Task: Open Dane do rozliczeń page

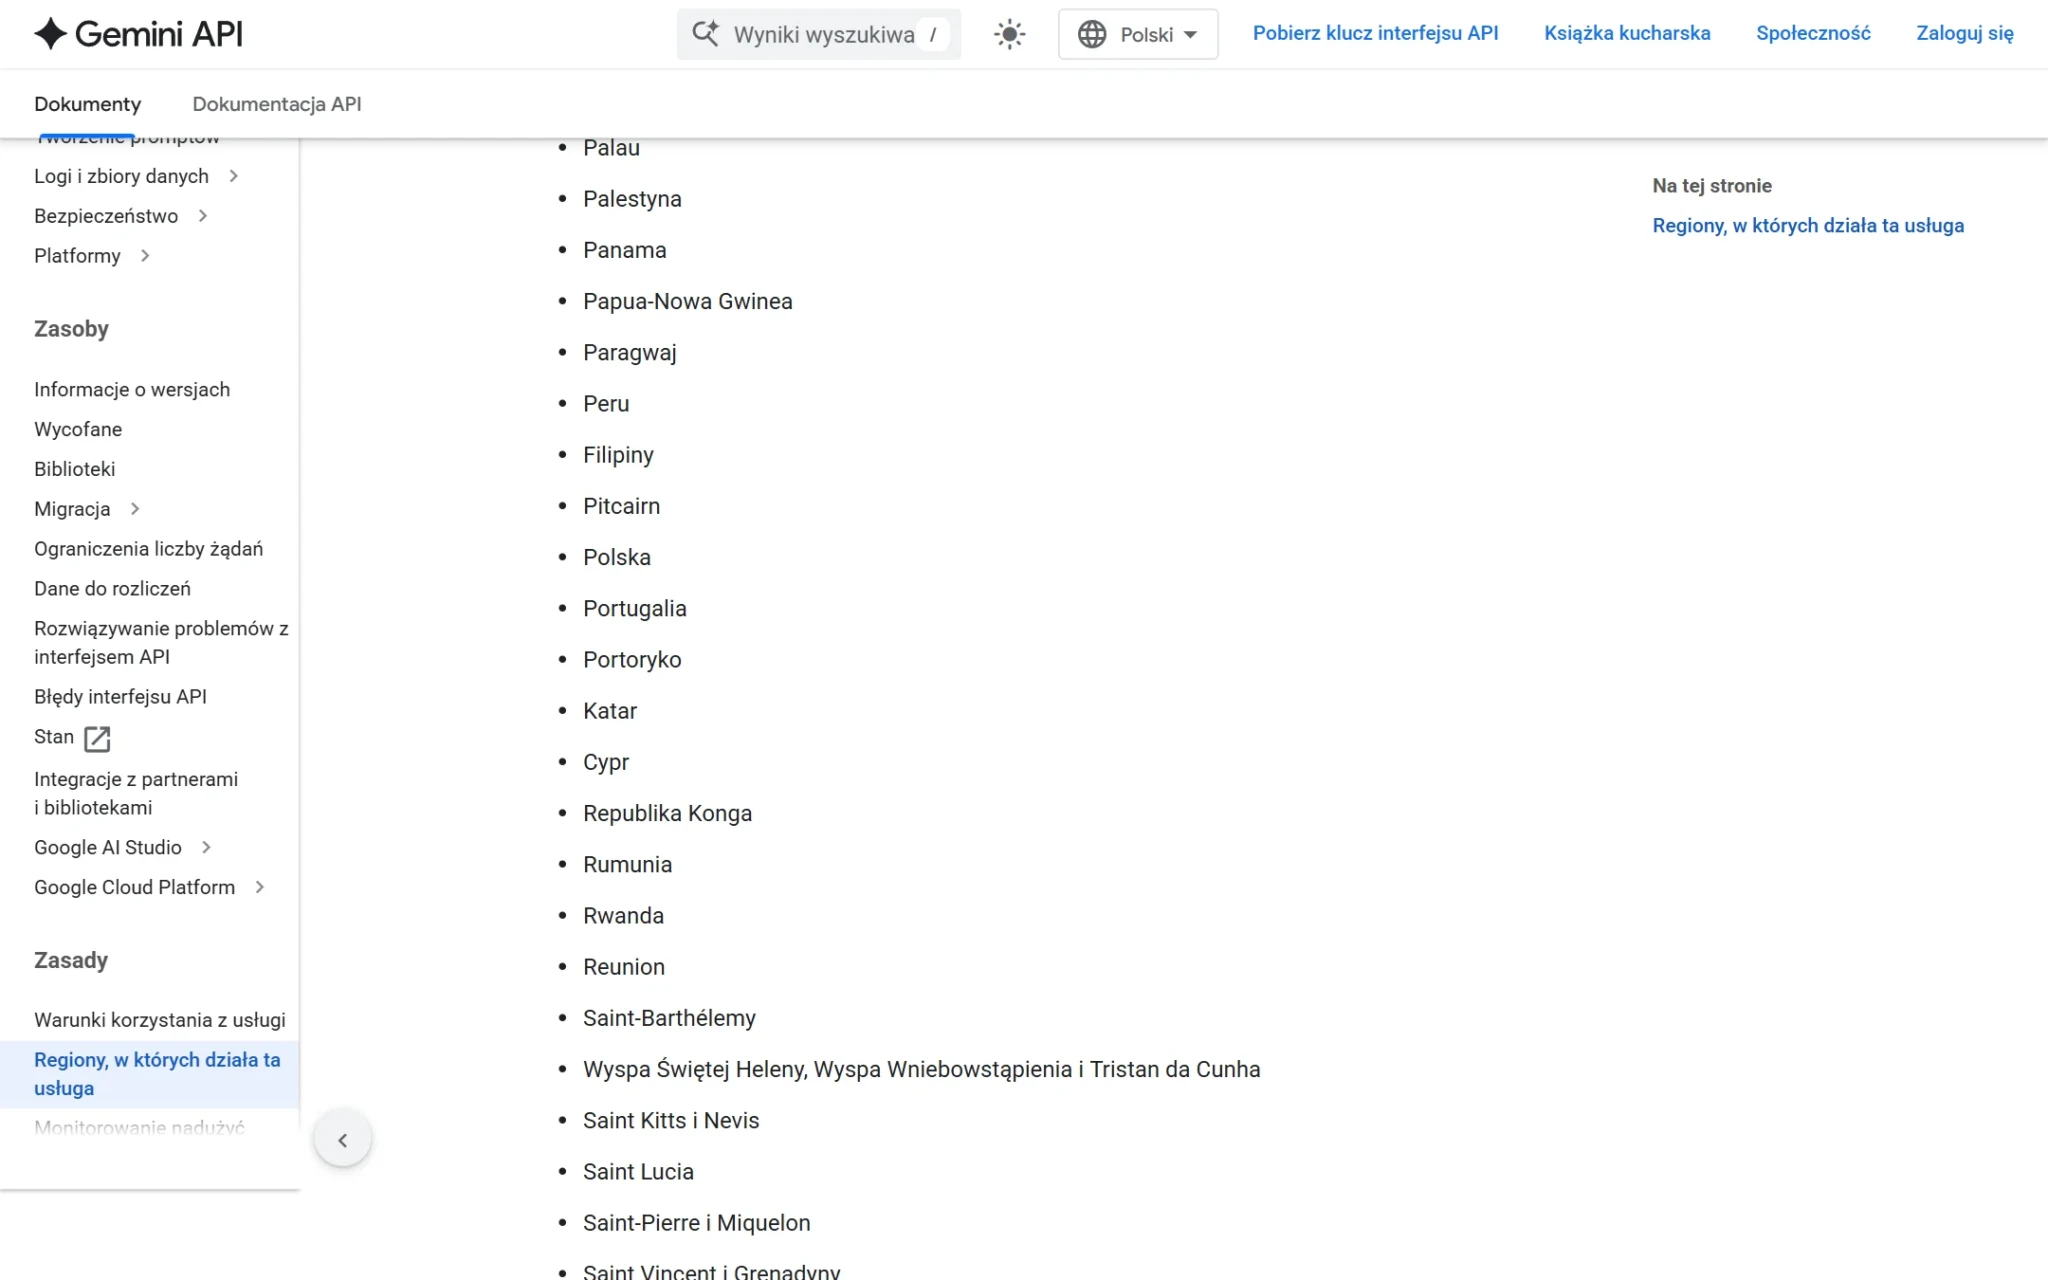Action: point(112,589)
